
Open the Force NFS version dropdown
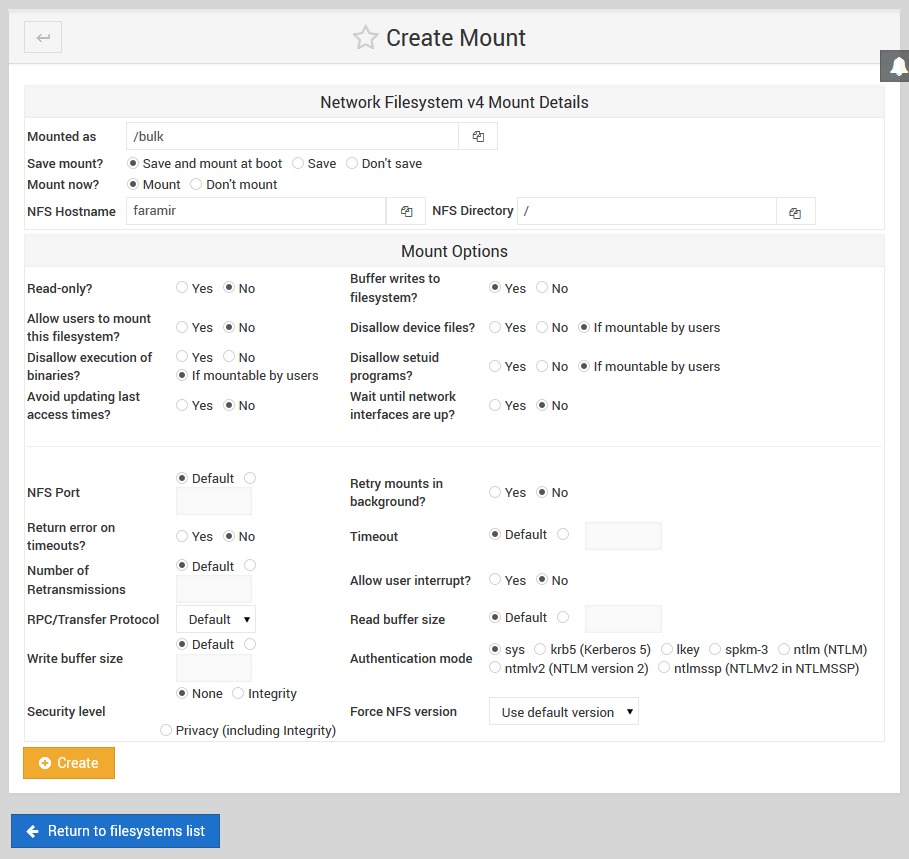563,711
